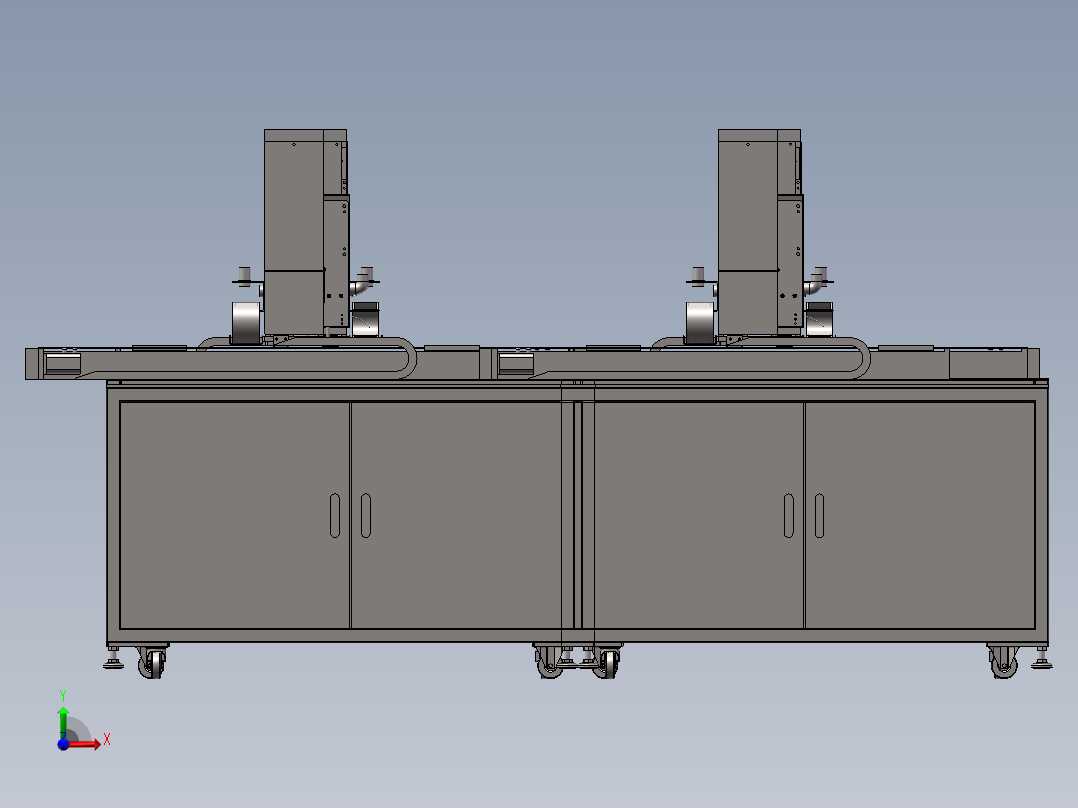Click the pipe elbow right of the right tower

[818, 283]
